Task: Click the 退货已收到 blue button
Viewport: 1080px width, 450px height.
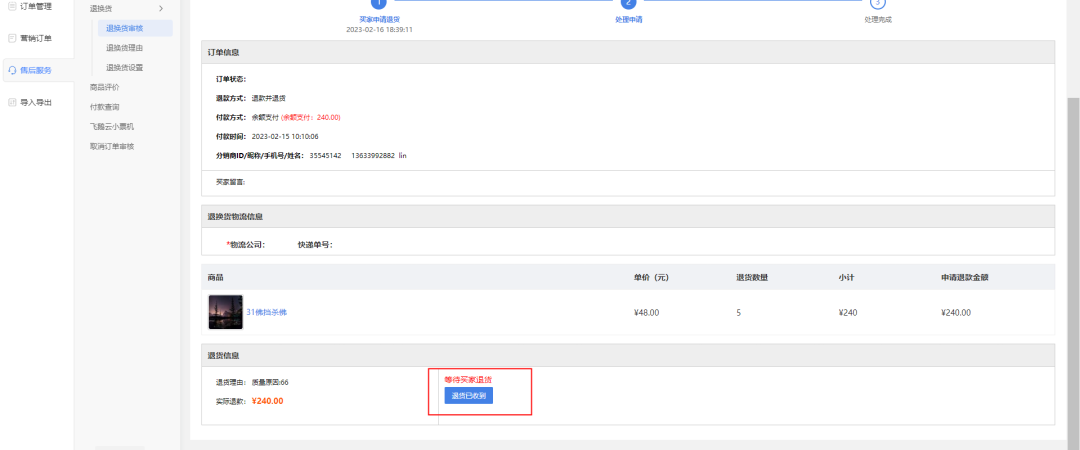Action: [468, 396]
